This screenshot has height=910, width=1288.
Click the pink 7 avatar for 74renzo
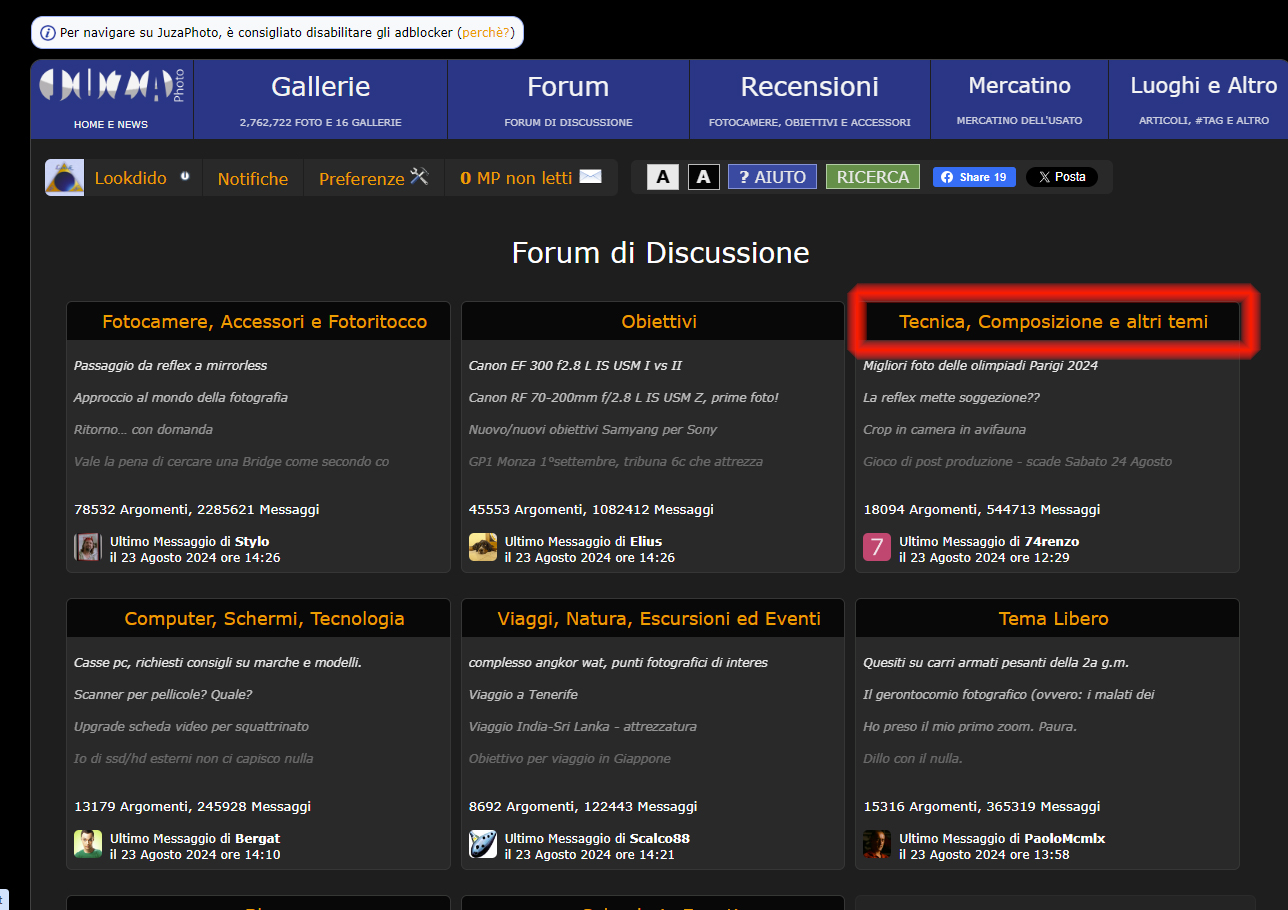pyautogui.click(x=877, y=548)
